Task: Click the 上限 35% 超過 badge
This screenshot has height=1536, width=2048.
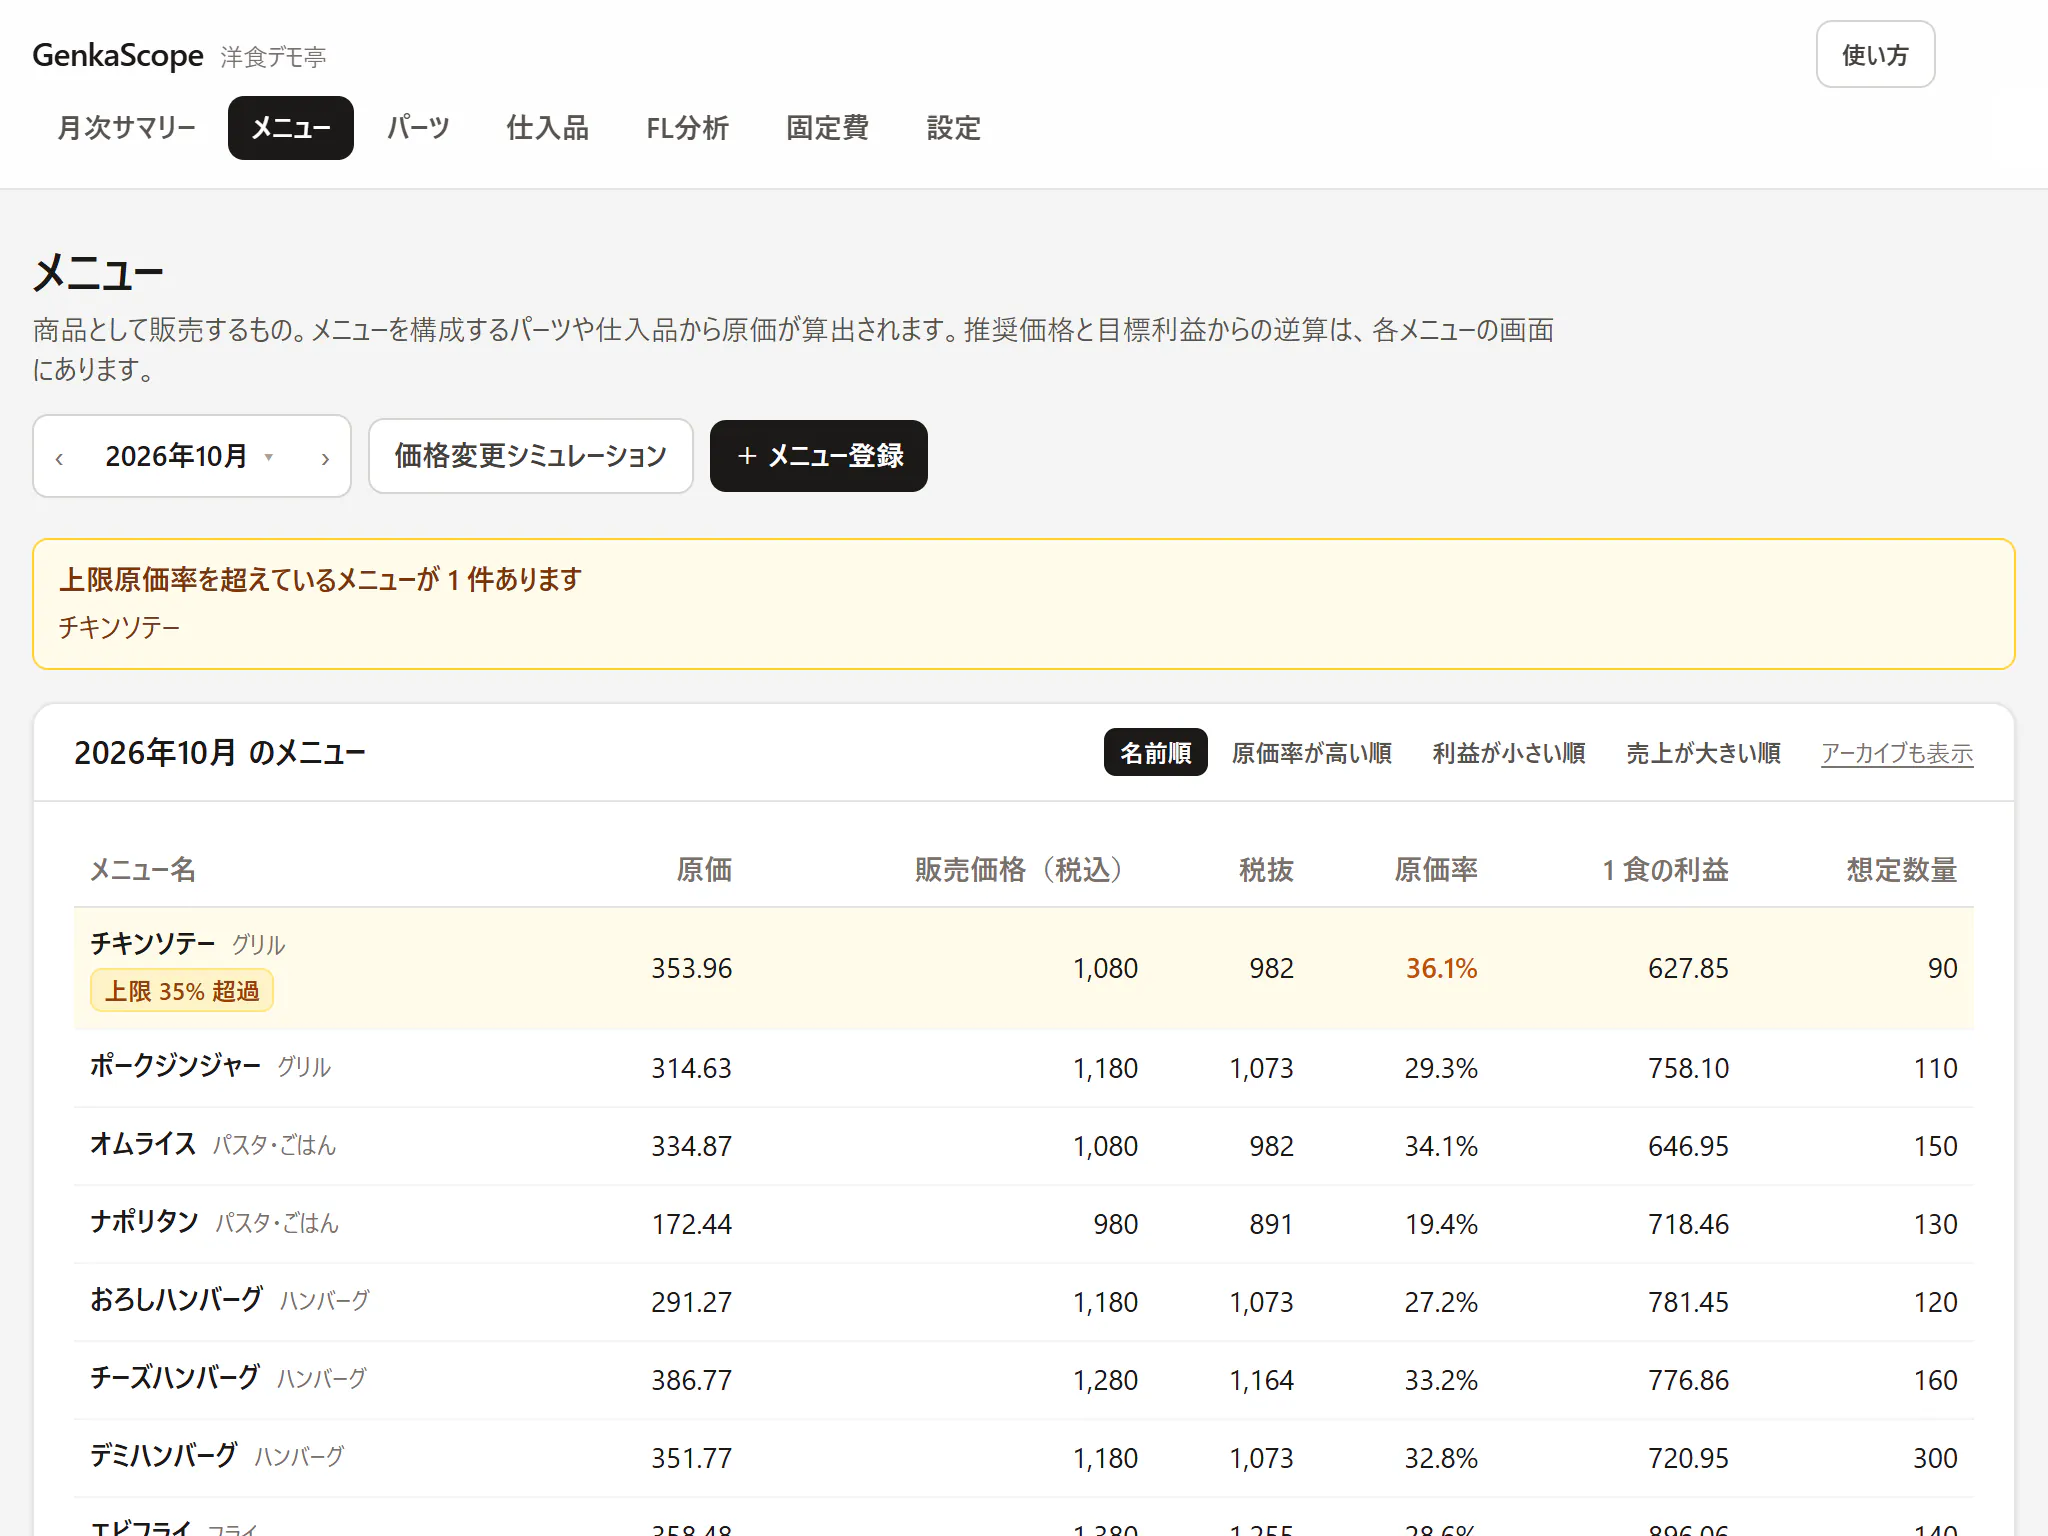Action: pos(182,991)
